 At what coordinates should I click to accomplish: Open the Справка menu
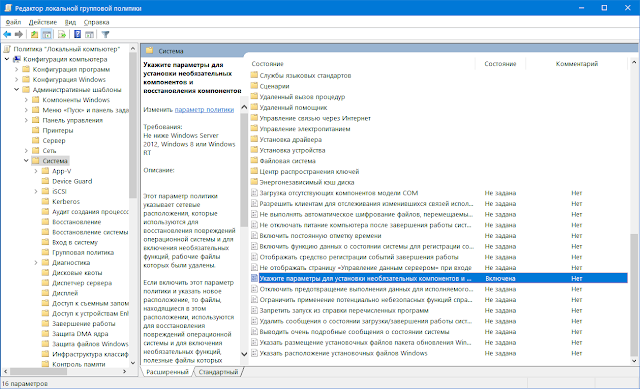96,22
